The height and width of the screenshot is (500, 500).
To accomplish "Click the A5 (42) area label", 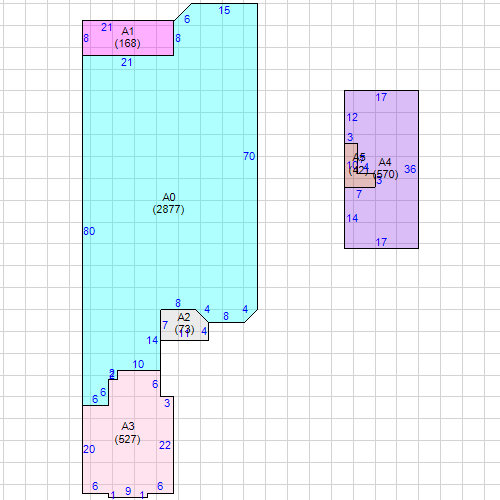I will tap(358, 164).
